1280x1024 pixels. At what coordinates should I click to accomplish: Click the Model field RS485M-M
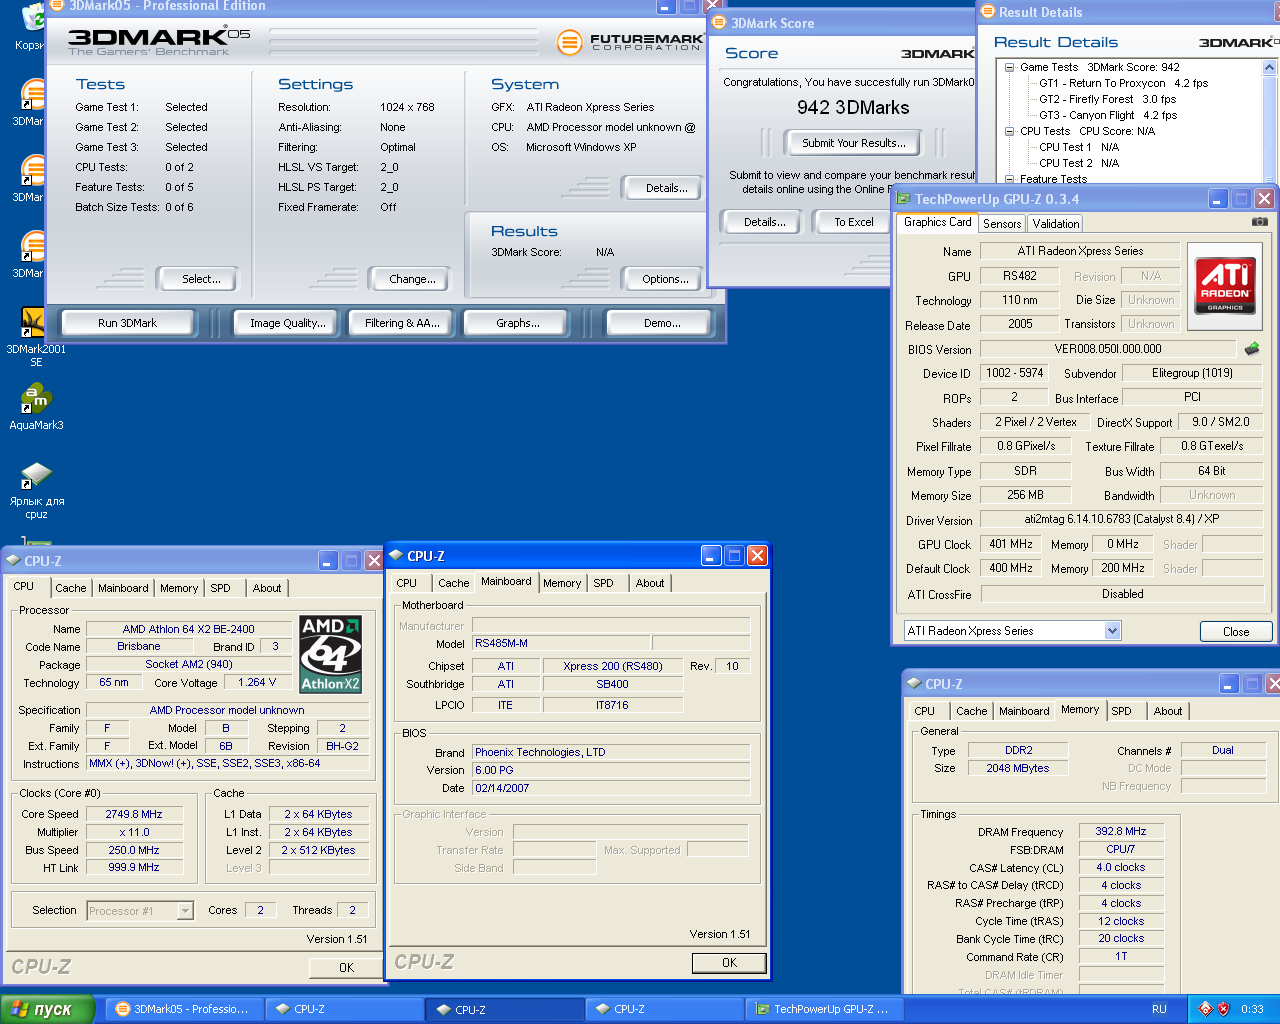click(x=560, y=643)
